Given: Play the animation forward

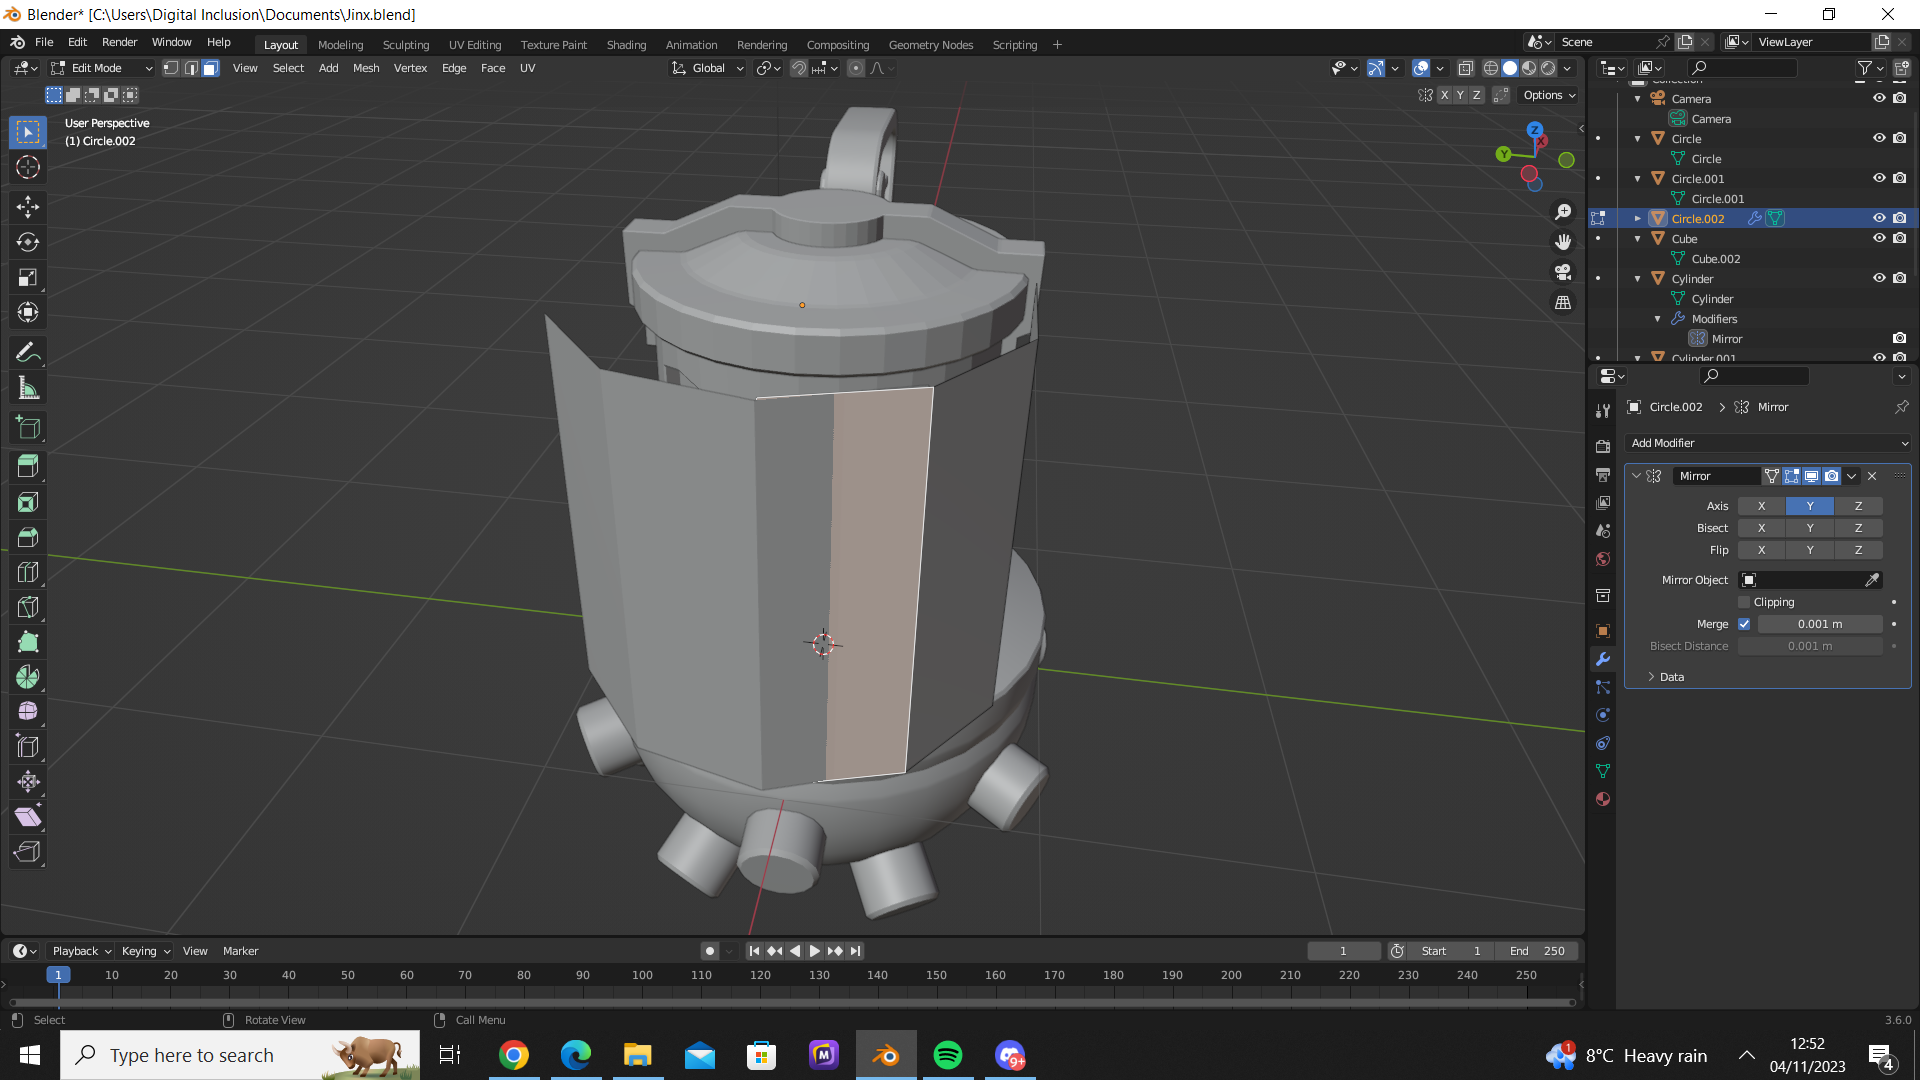Looking at the screenshot, I should [814, 951].
